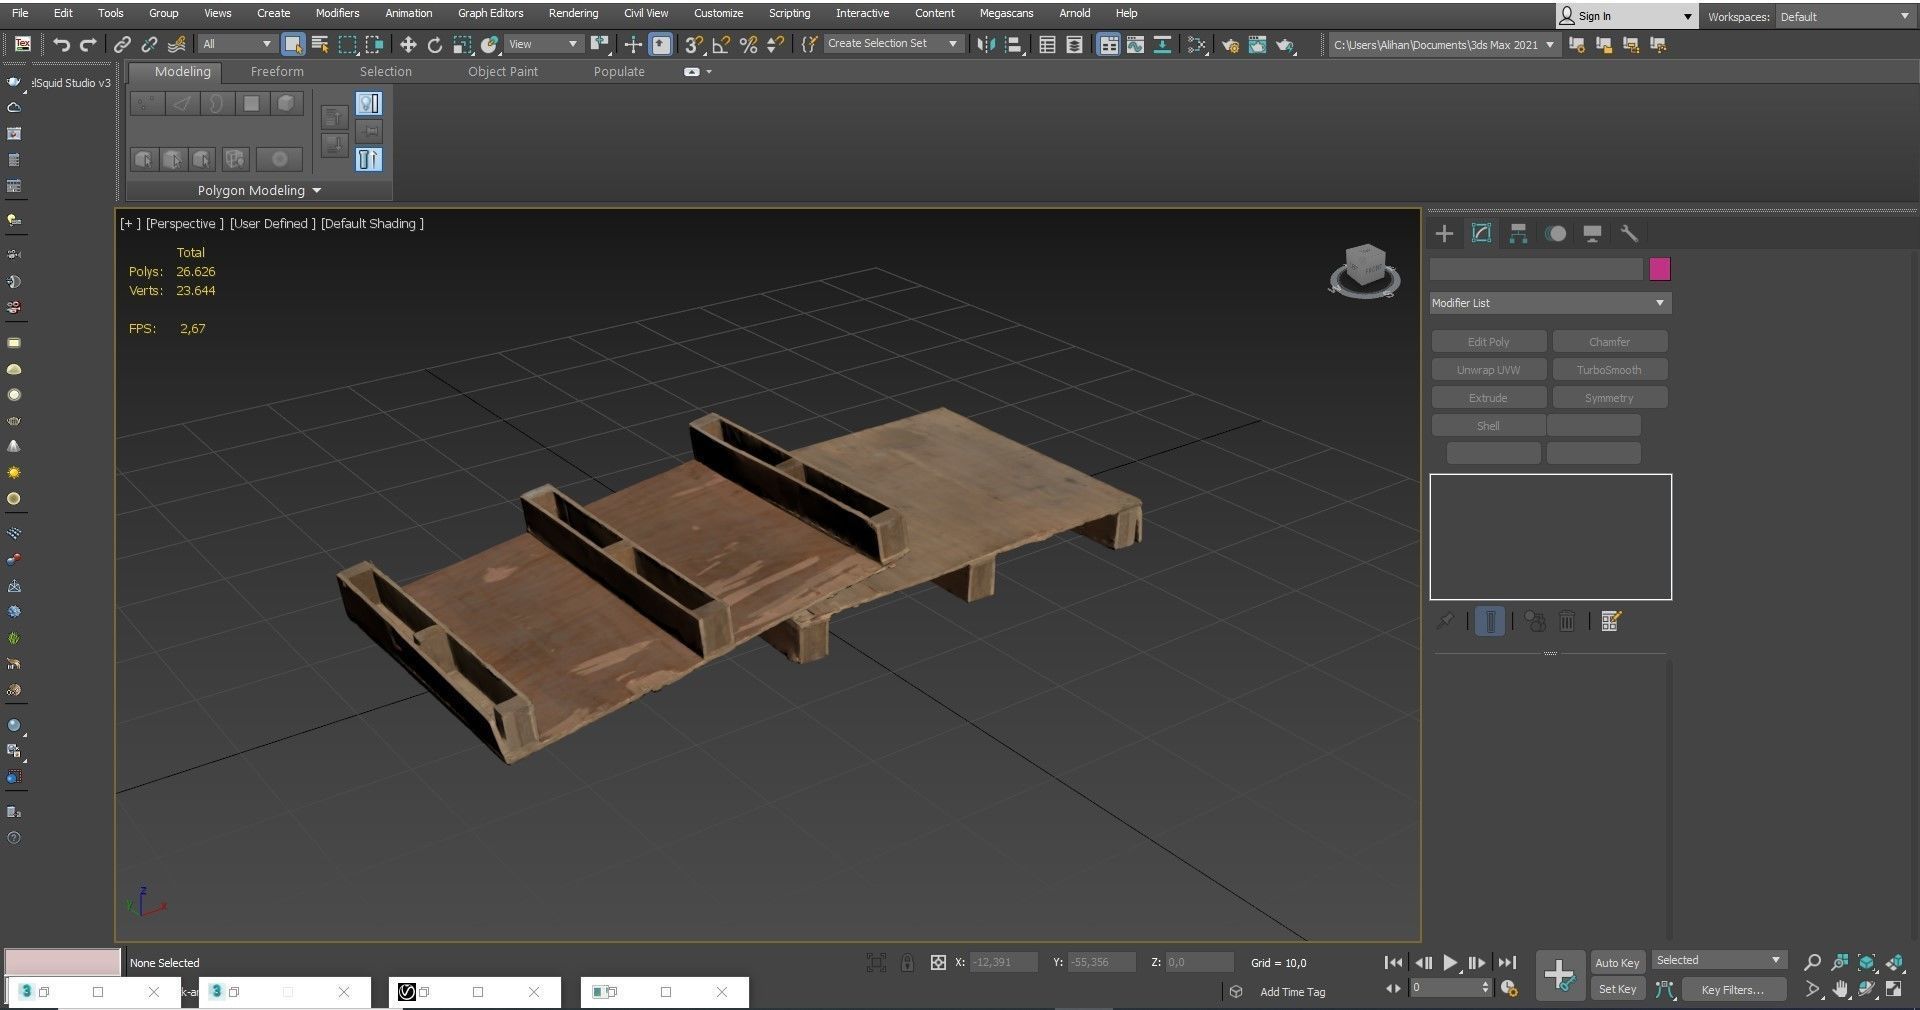Screen dimensions: 1920x1010
Task: Toggle Percent Snap on the toolbar
Action: pyautogui.click(x=747, y=44)
